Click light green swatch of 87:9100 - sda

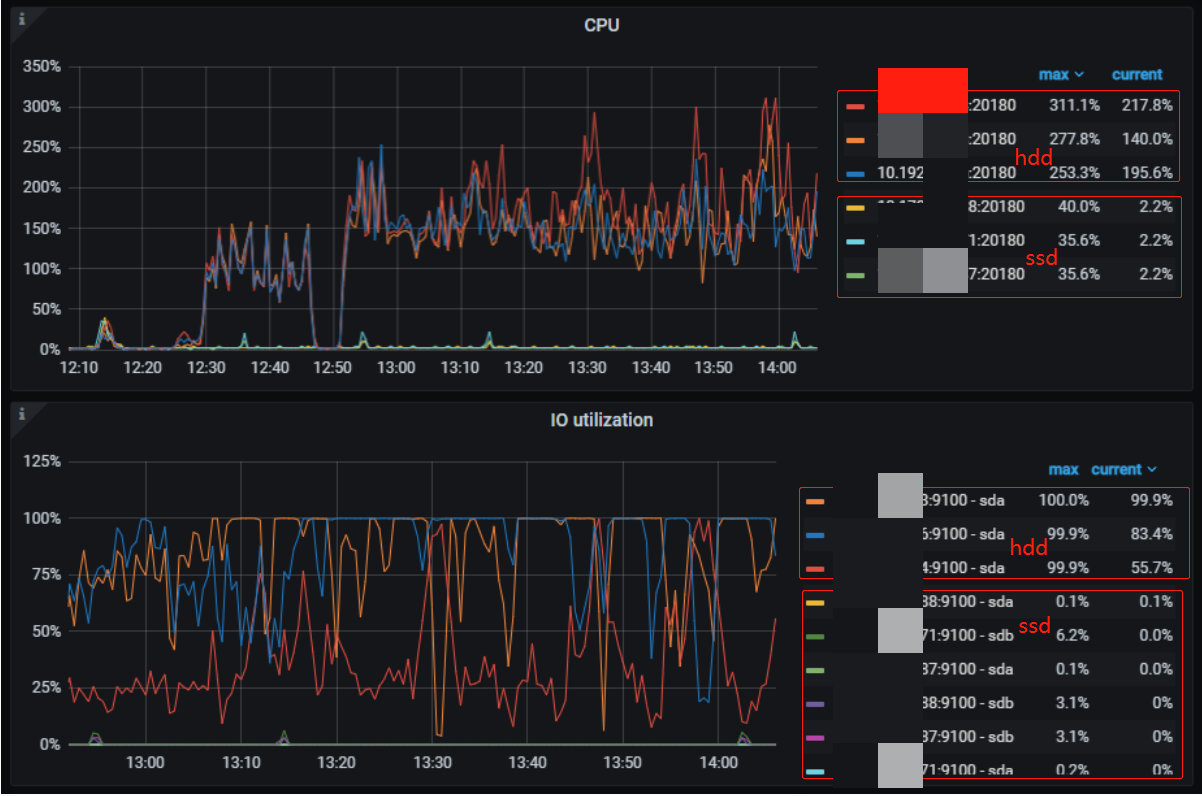pyautogui.click(x=815, y=670)
